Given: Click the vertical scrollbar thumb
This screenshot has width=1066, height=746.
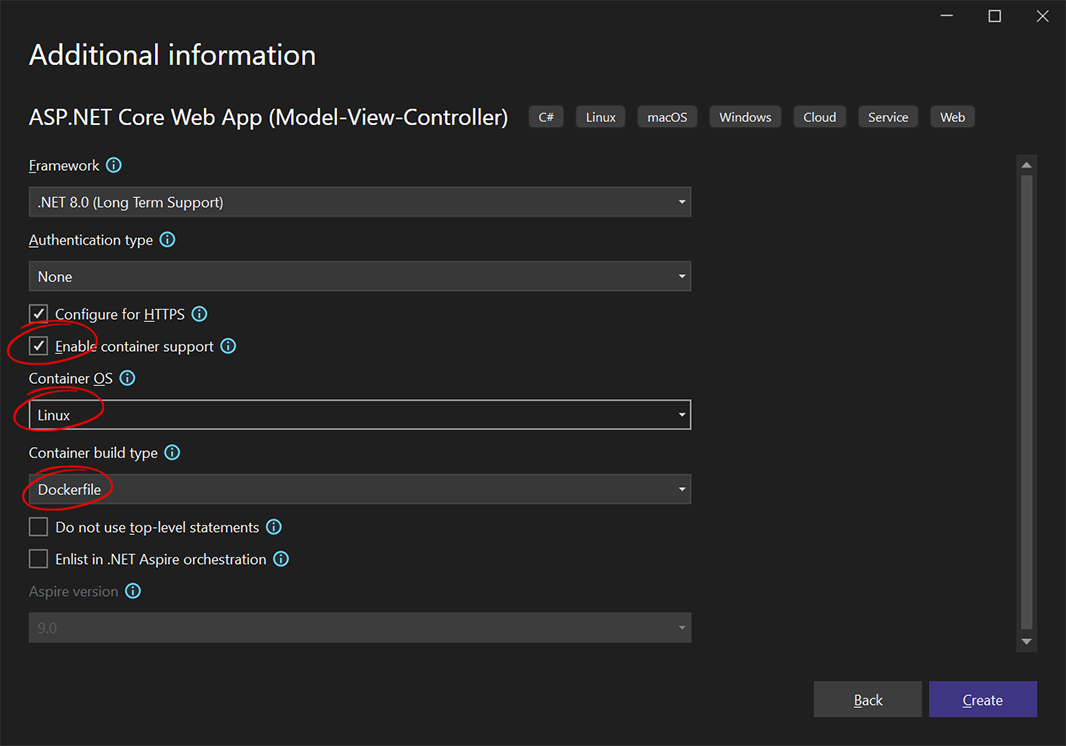Looking at the screenshot, I should [x=1027, y=403].
